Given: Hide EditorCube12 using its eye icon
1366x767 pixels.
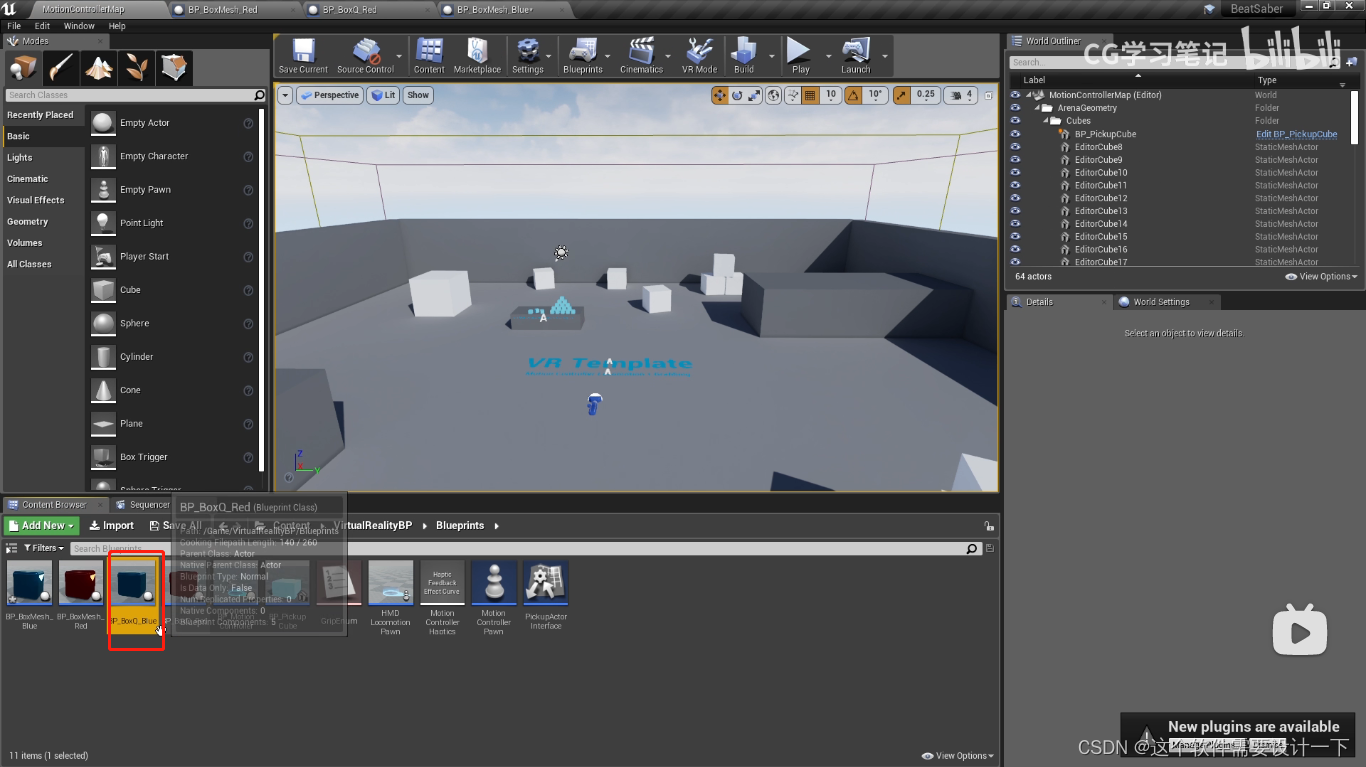Looking at the screenshot, I should pos(1016,198).
